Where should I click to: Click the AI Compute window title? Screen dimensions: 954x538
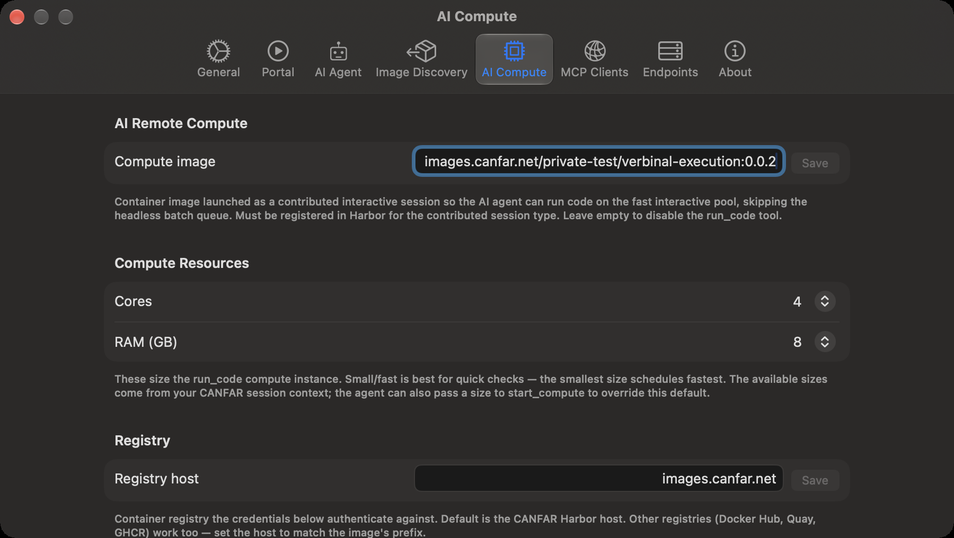pyautogui.click(x=476, y=16)
